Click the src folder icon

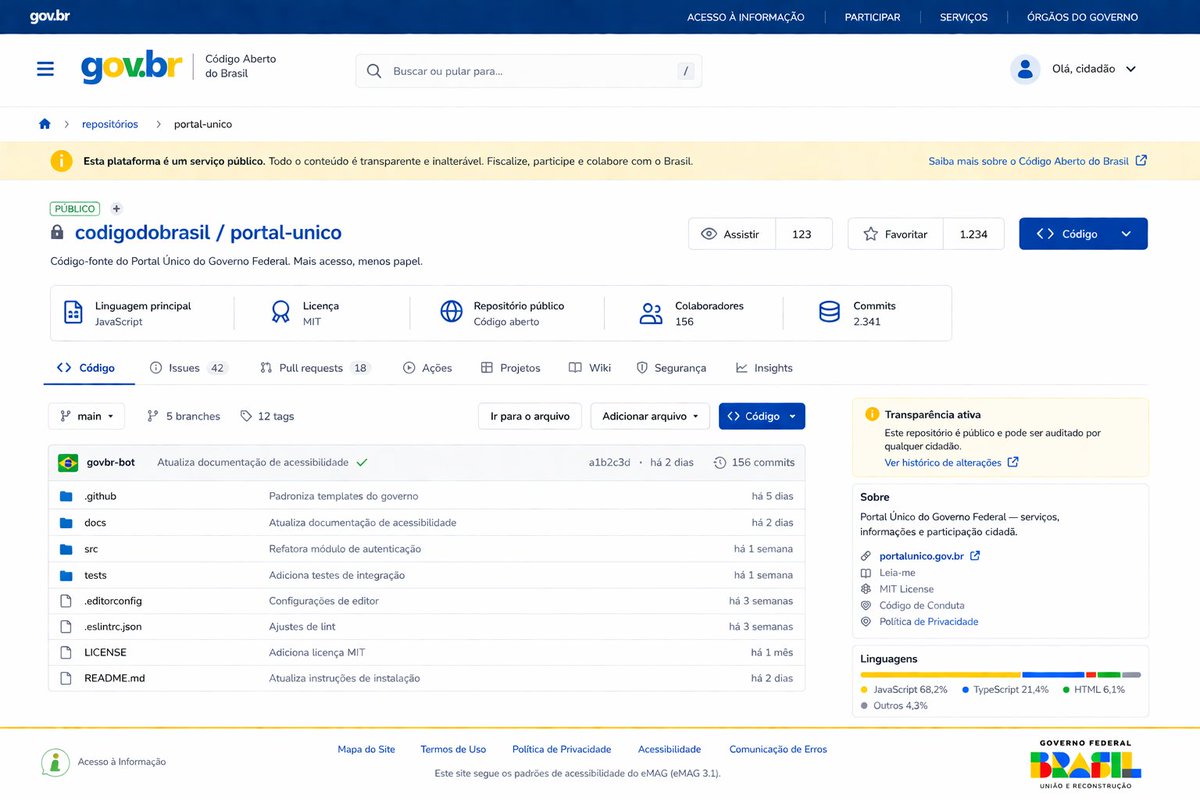66,549
